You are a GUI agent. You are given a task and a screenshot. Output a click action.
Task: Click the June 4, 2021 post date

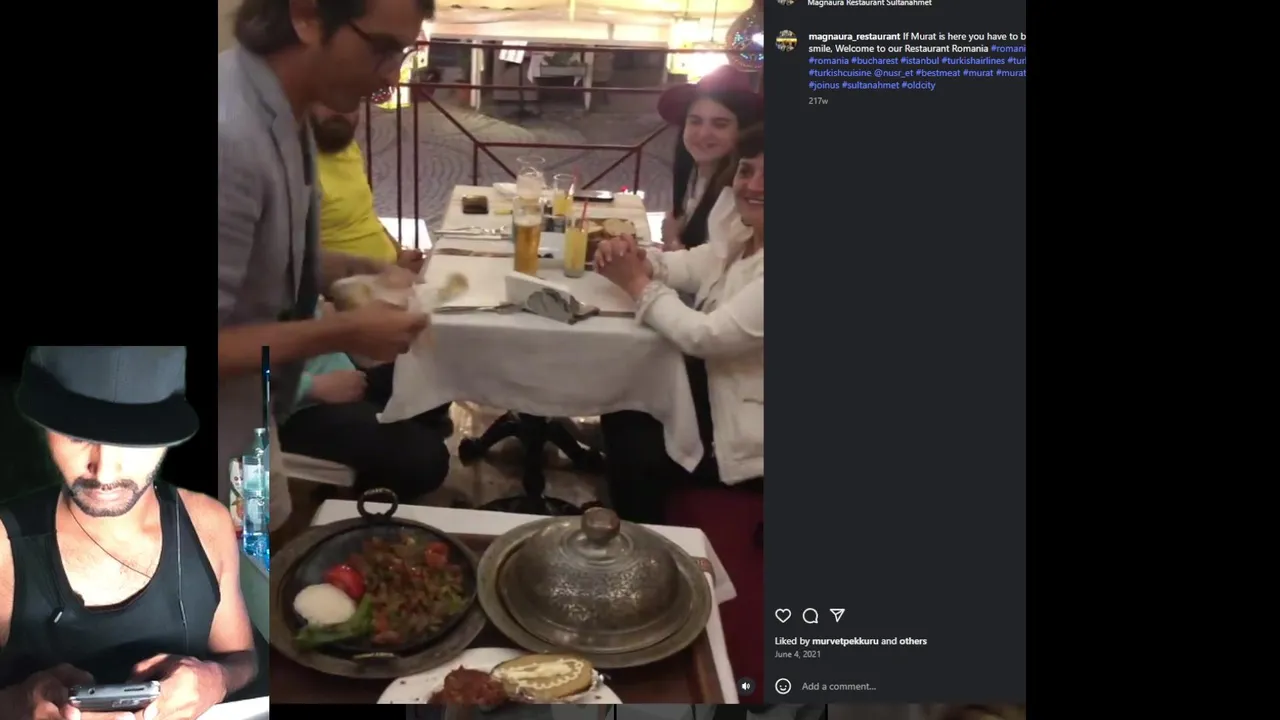pos(797,654)
